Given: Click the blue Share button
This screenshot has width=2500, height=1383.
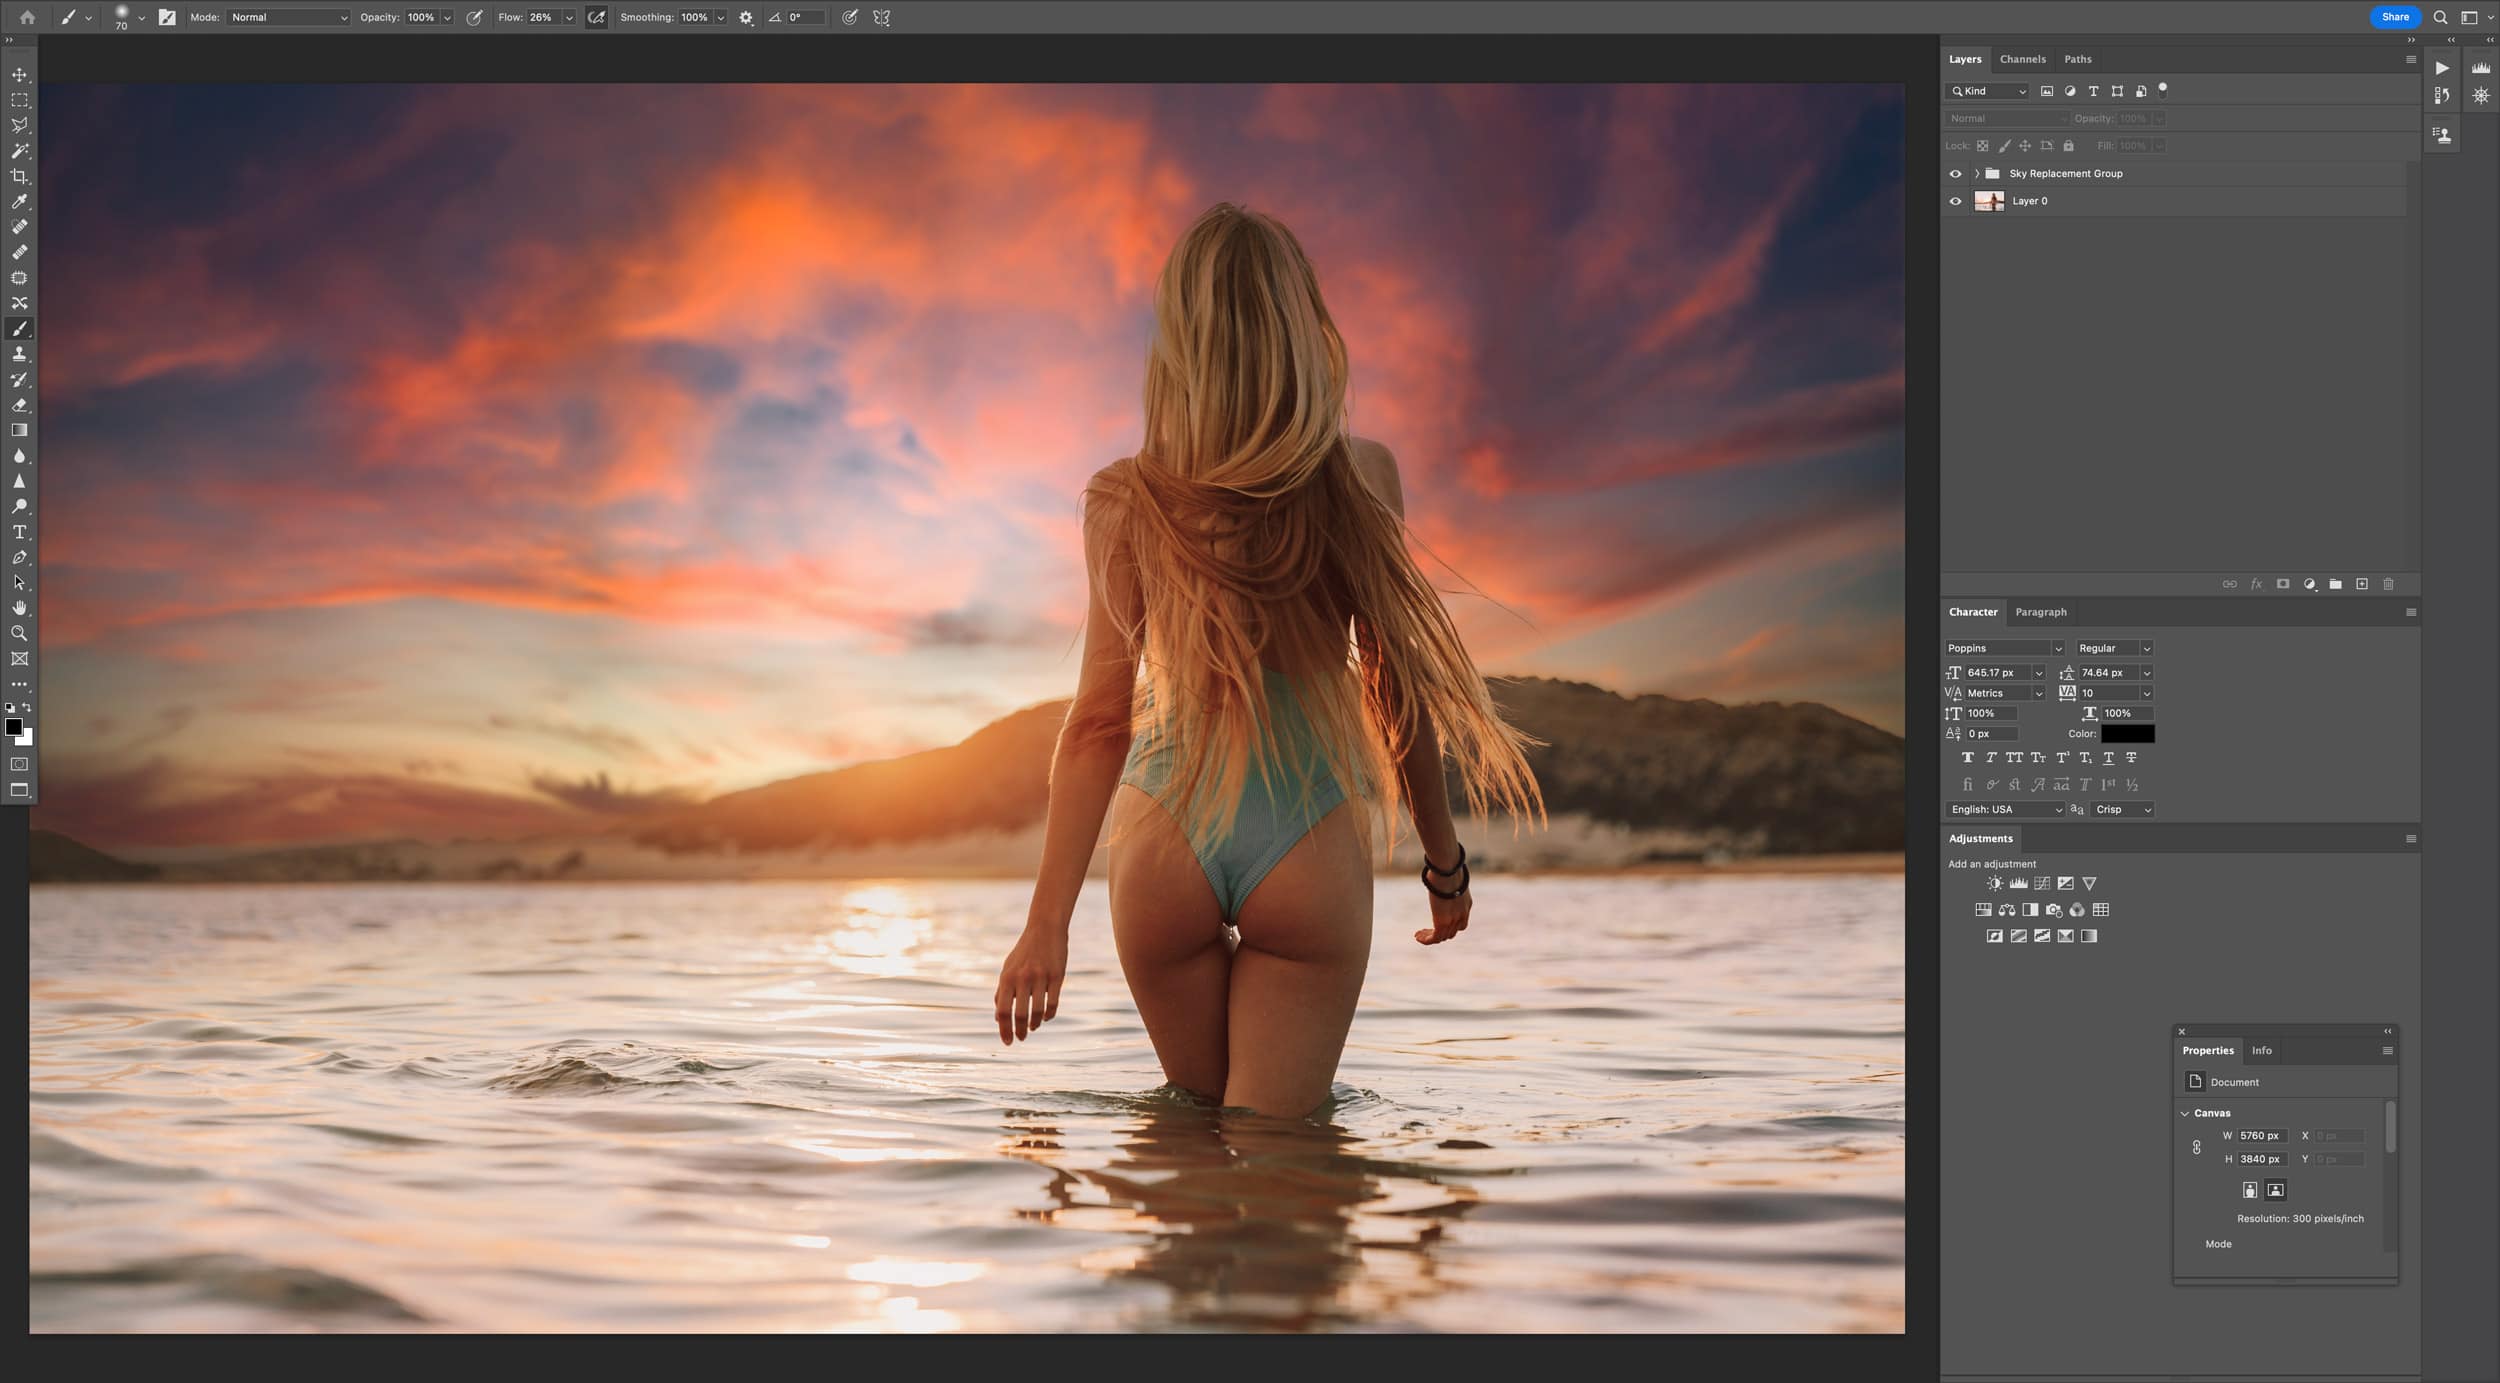Looking at the screenshot, I should [2395, 17].
